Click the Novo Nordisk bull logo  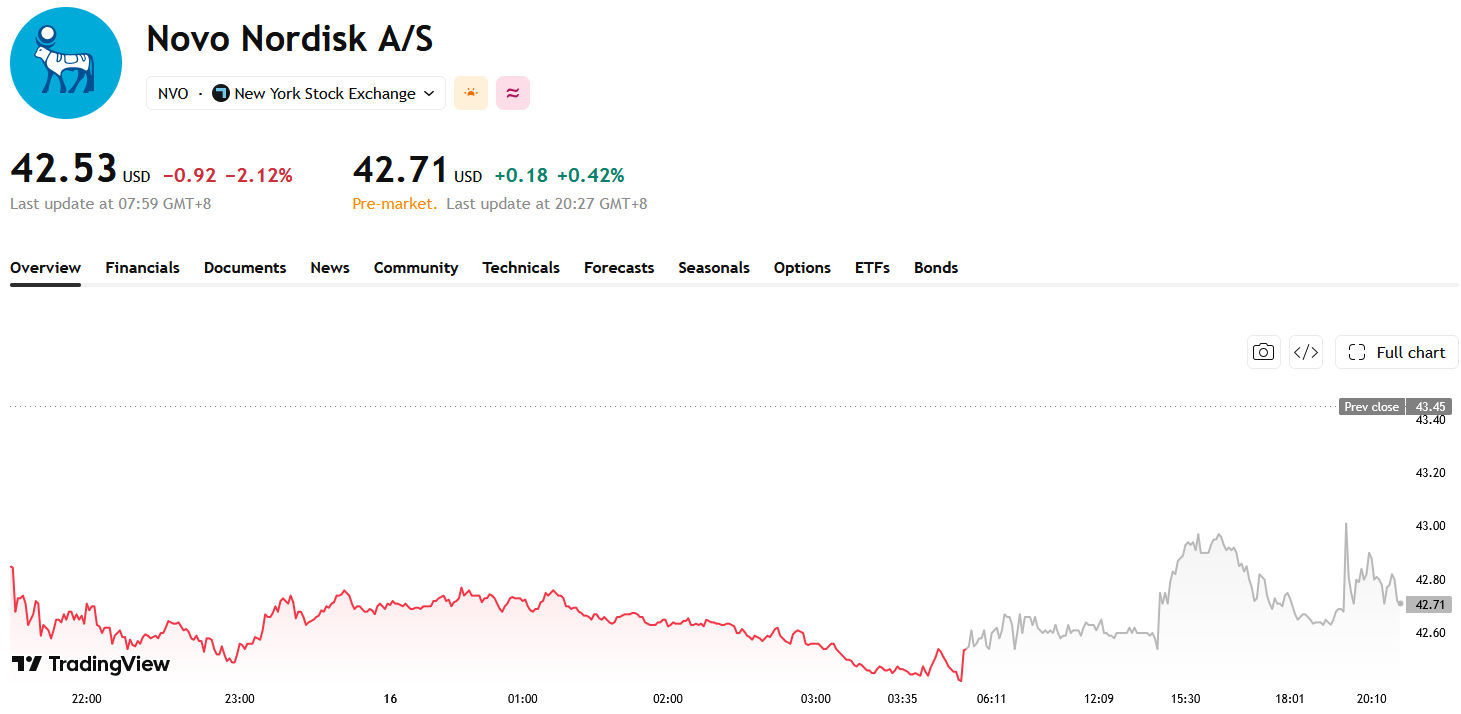coord(66,63)
